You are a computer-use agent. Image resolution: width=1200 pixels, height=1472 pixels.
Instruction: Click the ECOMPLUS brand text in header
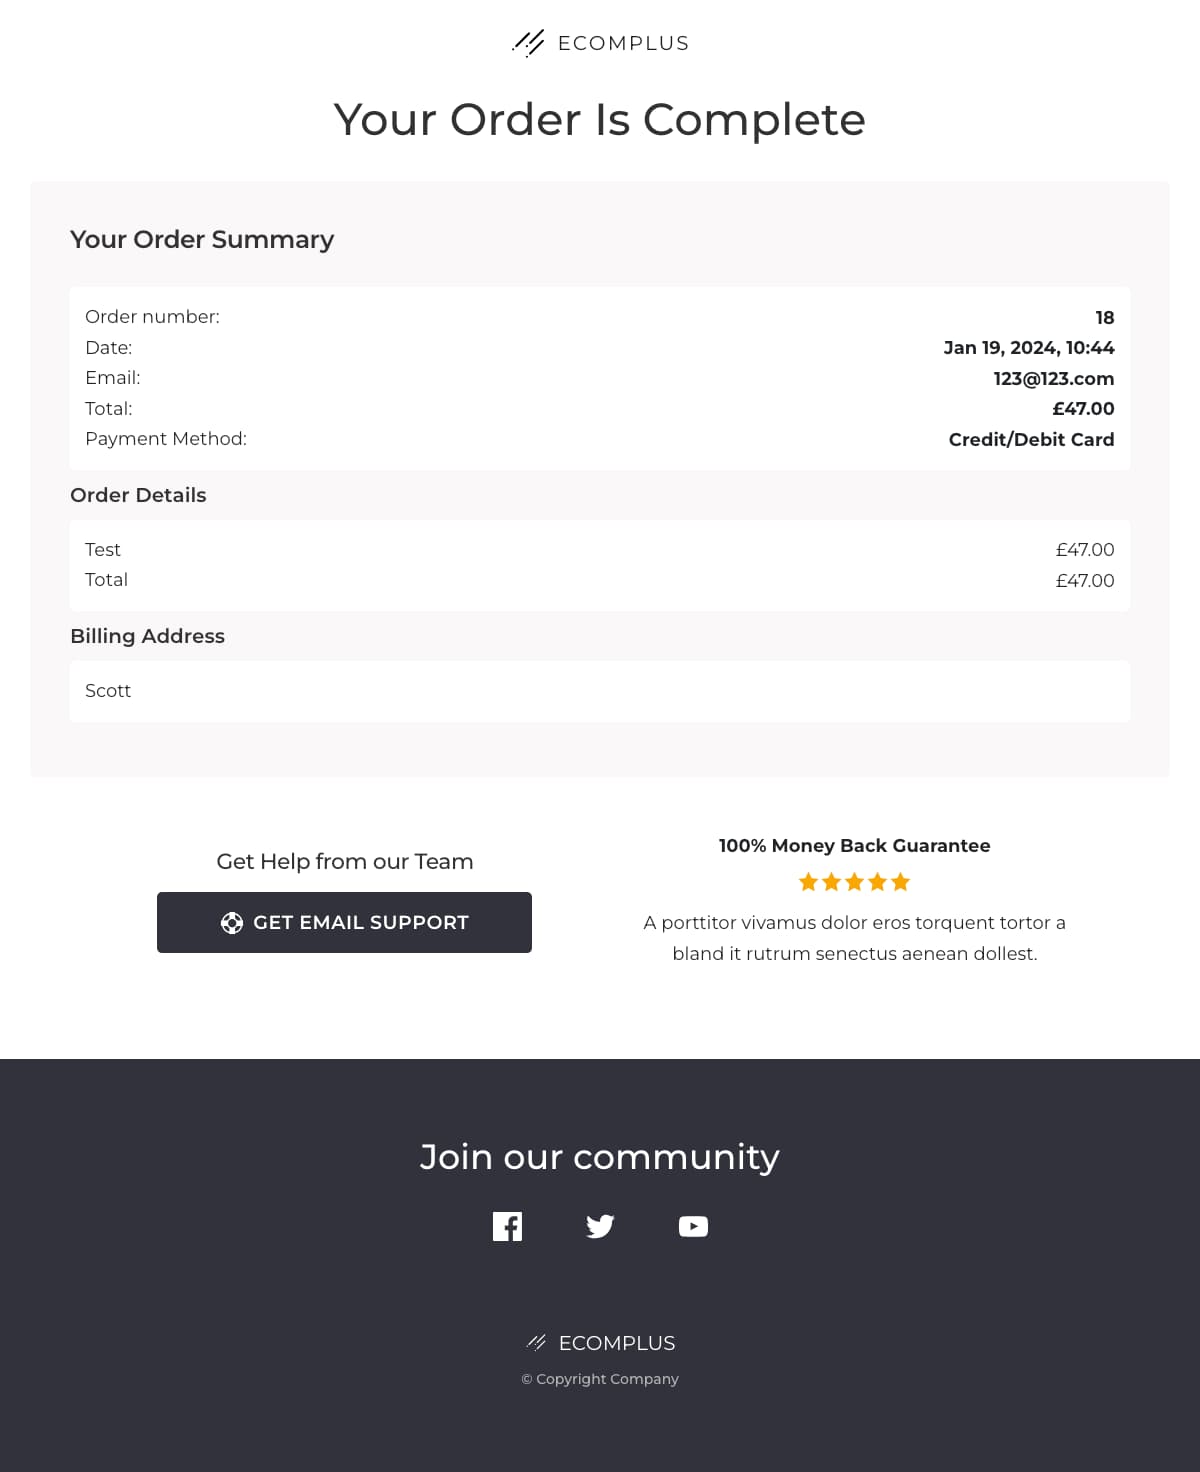coord(623,43)
